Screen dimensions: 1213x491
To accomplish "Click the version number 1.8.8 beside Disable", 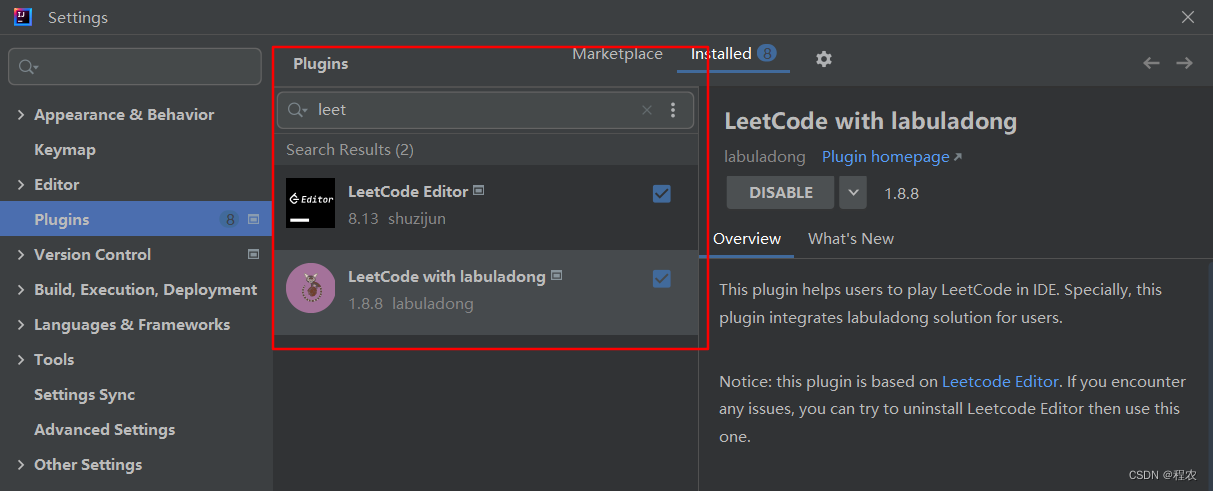I will pyautogui.click(x=901, y=193).
